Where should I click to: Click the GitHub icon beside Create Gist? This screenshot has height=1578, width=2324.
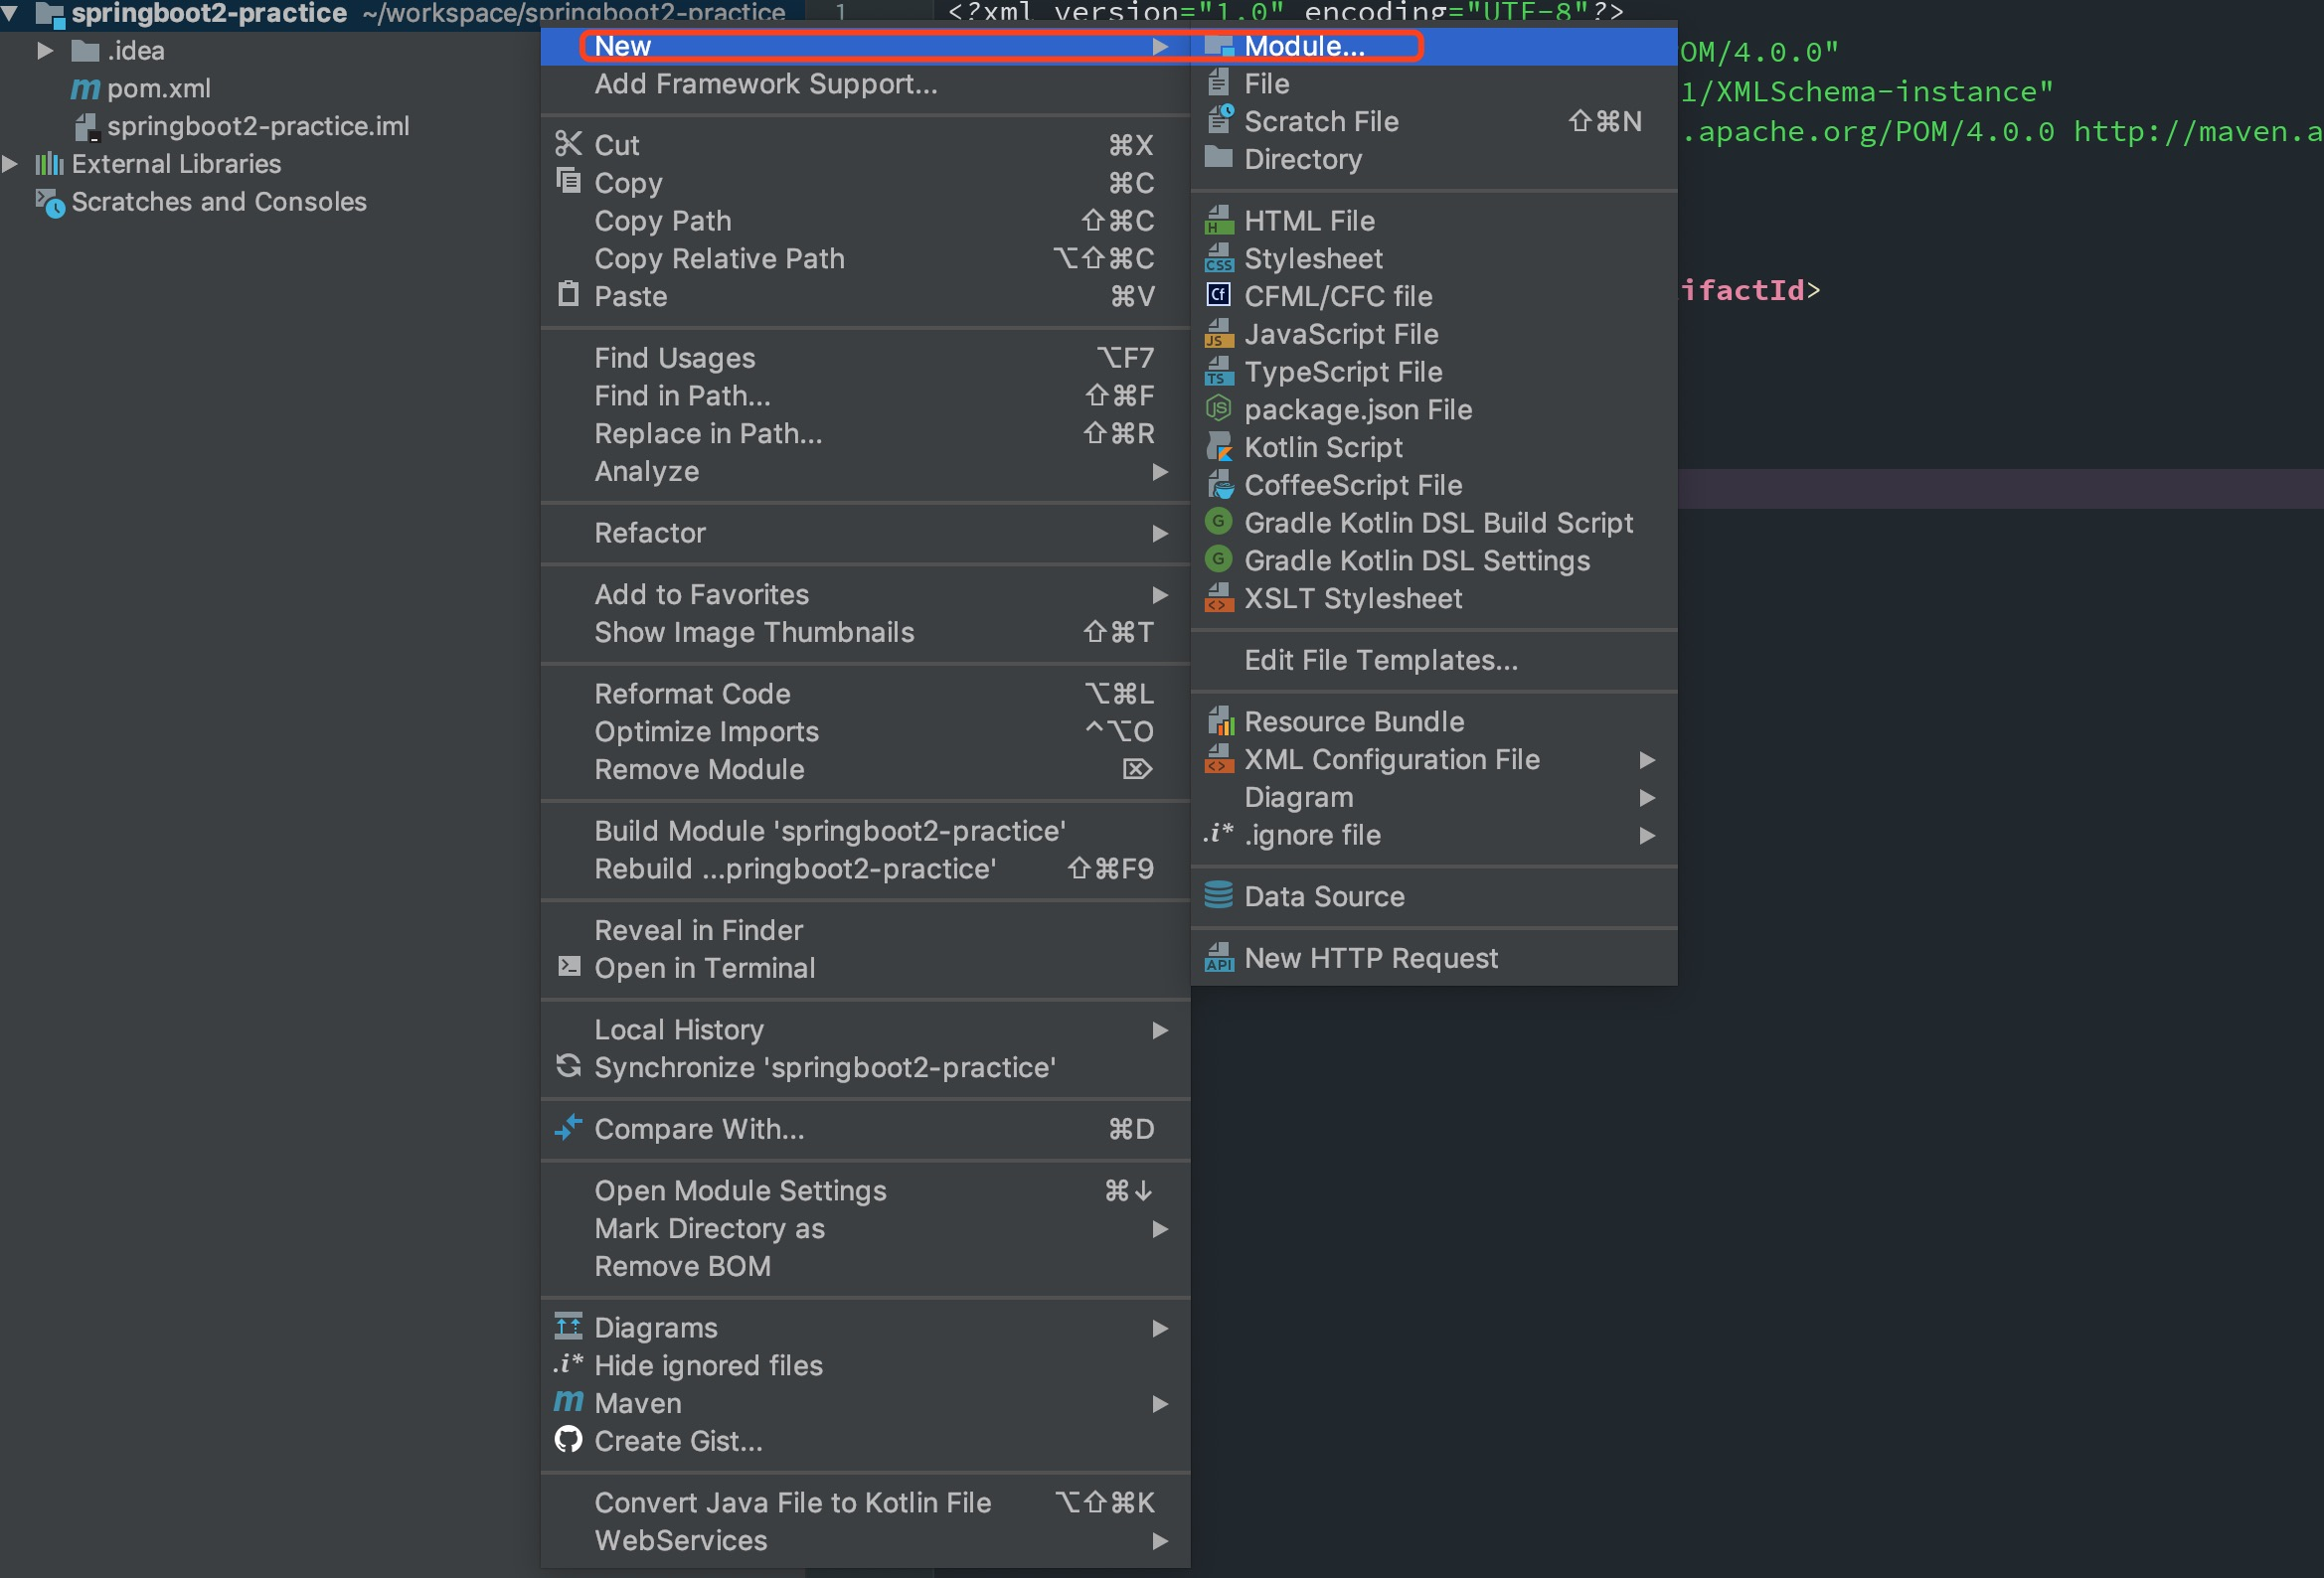568,1440
